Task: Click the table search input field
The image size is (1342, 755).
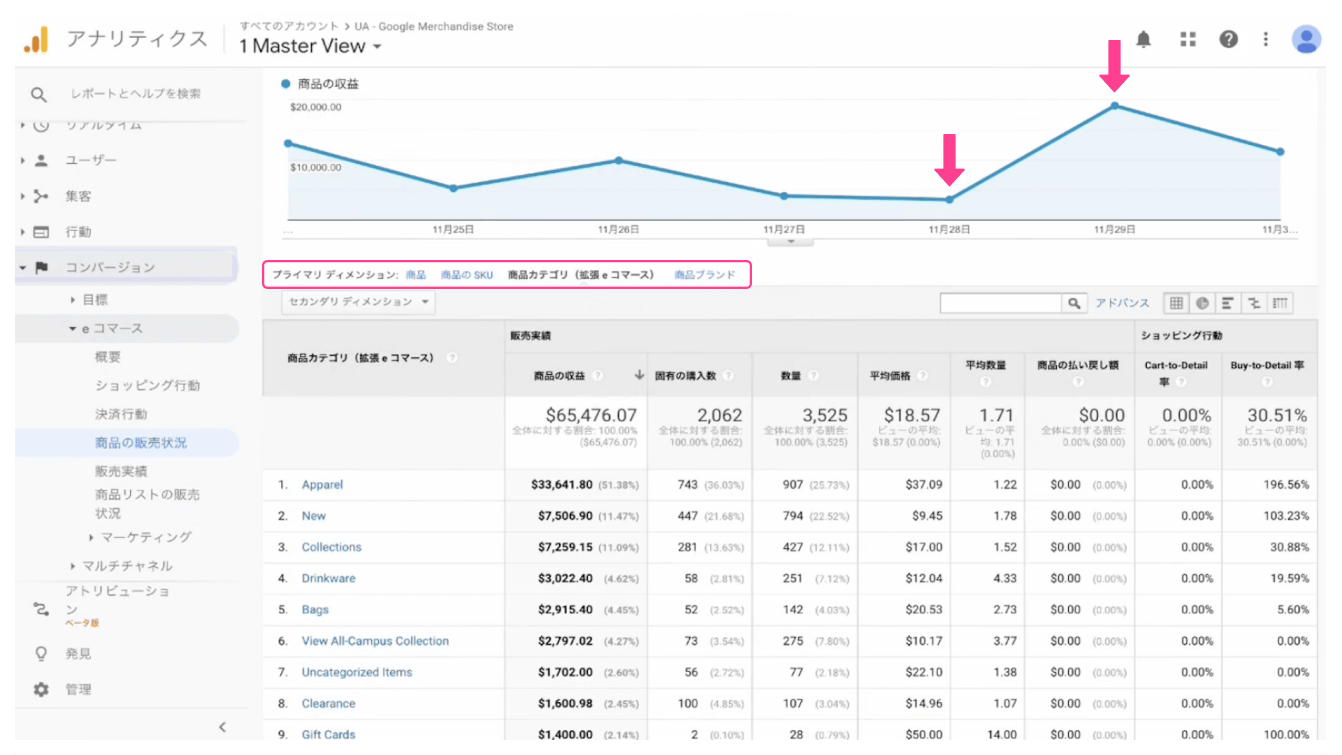Action: 1001,303
